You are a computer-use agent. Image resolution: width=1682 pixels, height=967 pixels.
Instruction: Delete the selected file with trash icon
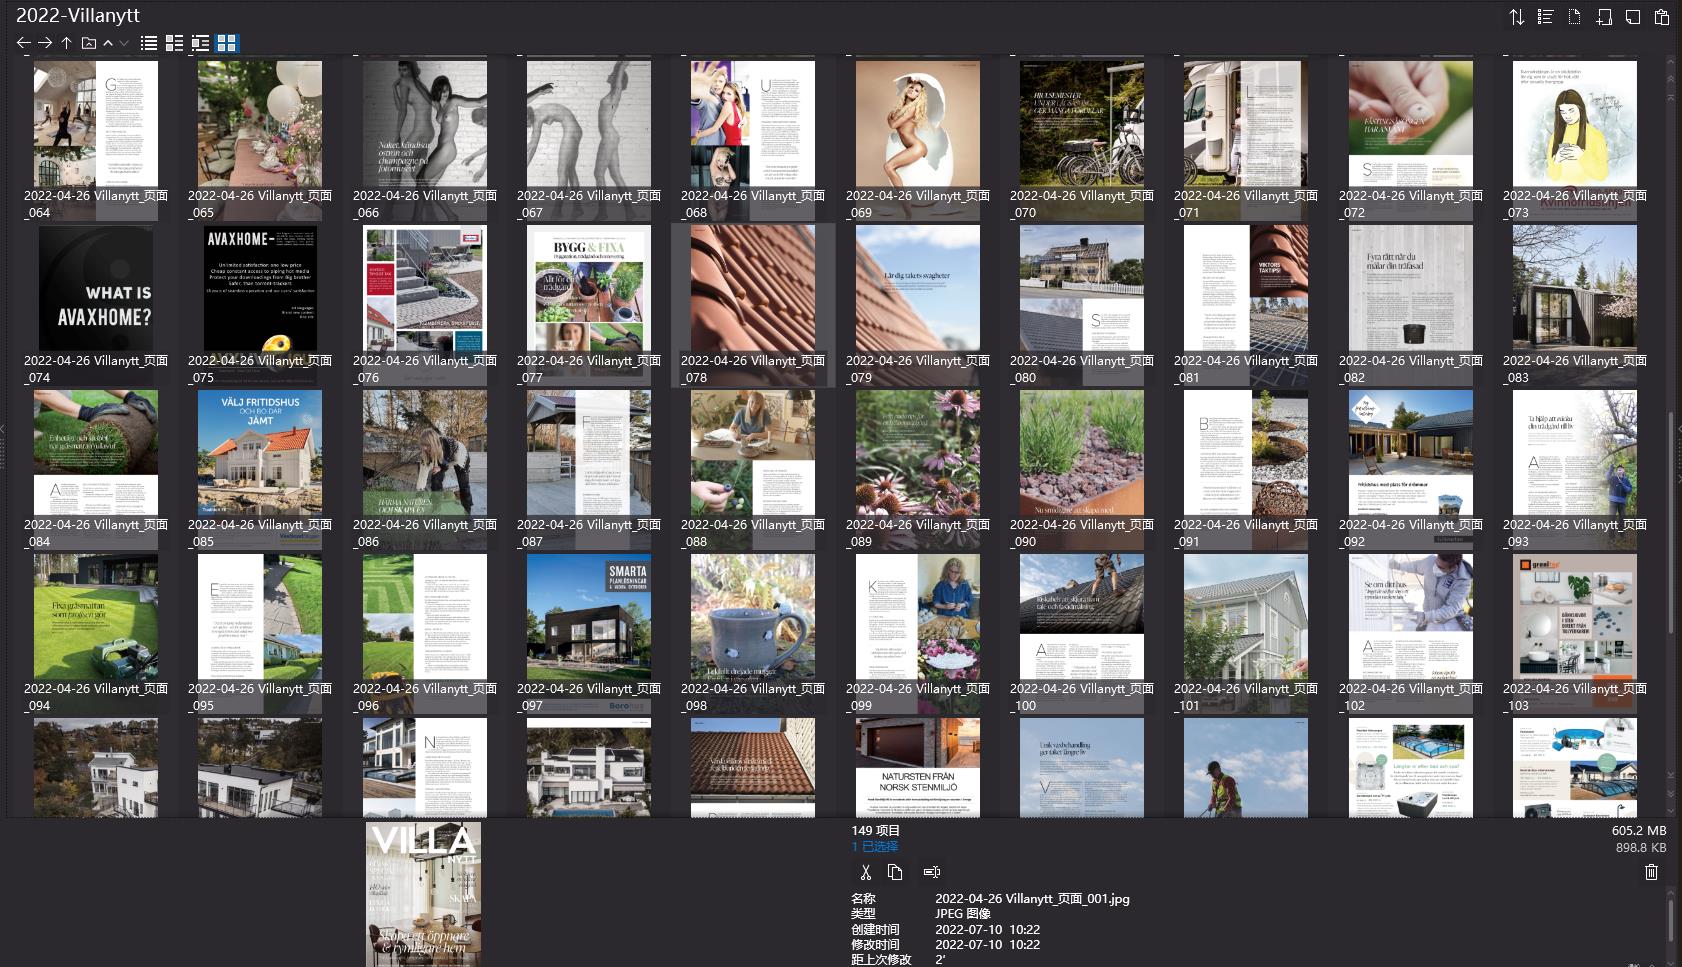[x=1651, y=872]
